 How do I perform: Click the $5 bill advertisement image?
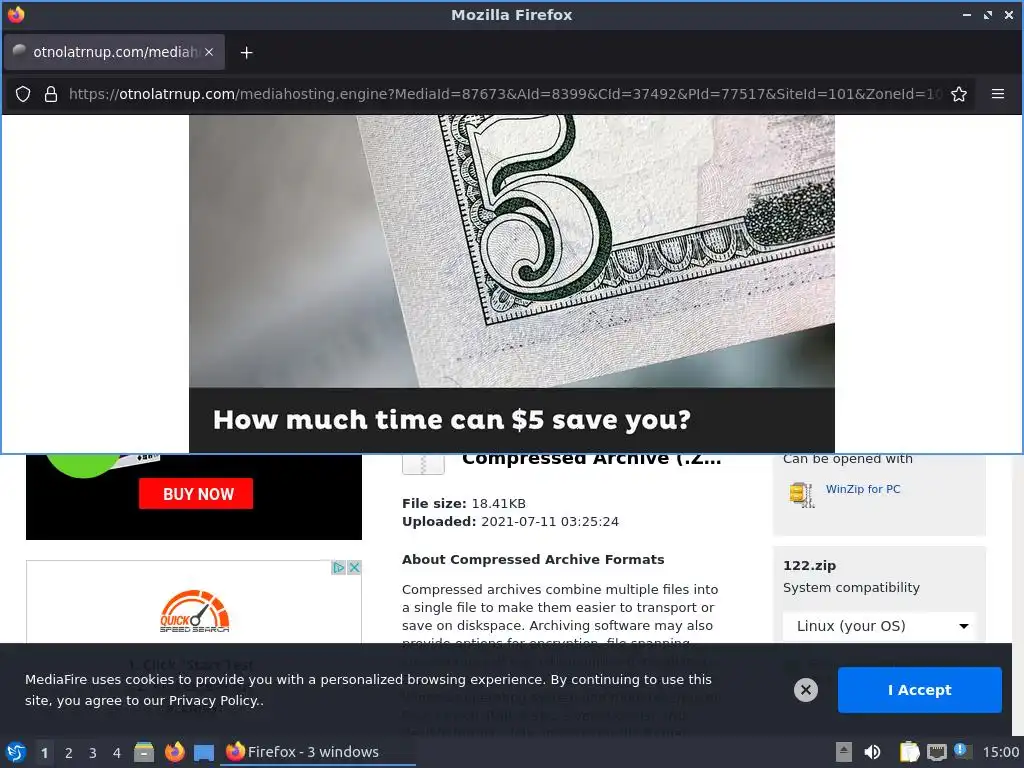[511, 251]
